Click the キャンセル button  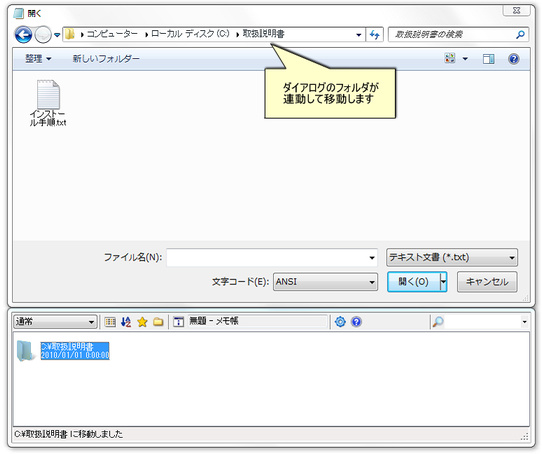[x=487, y=282]
